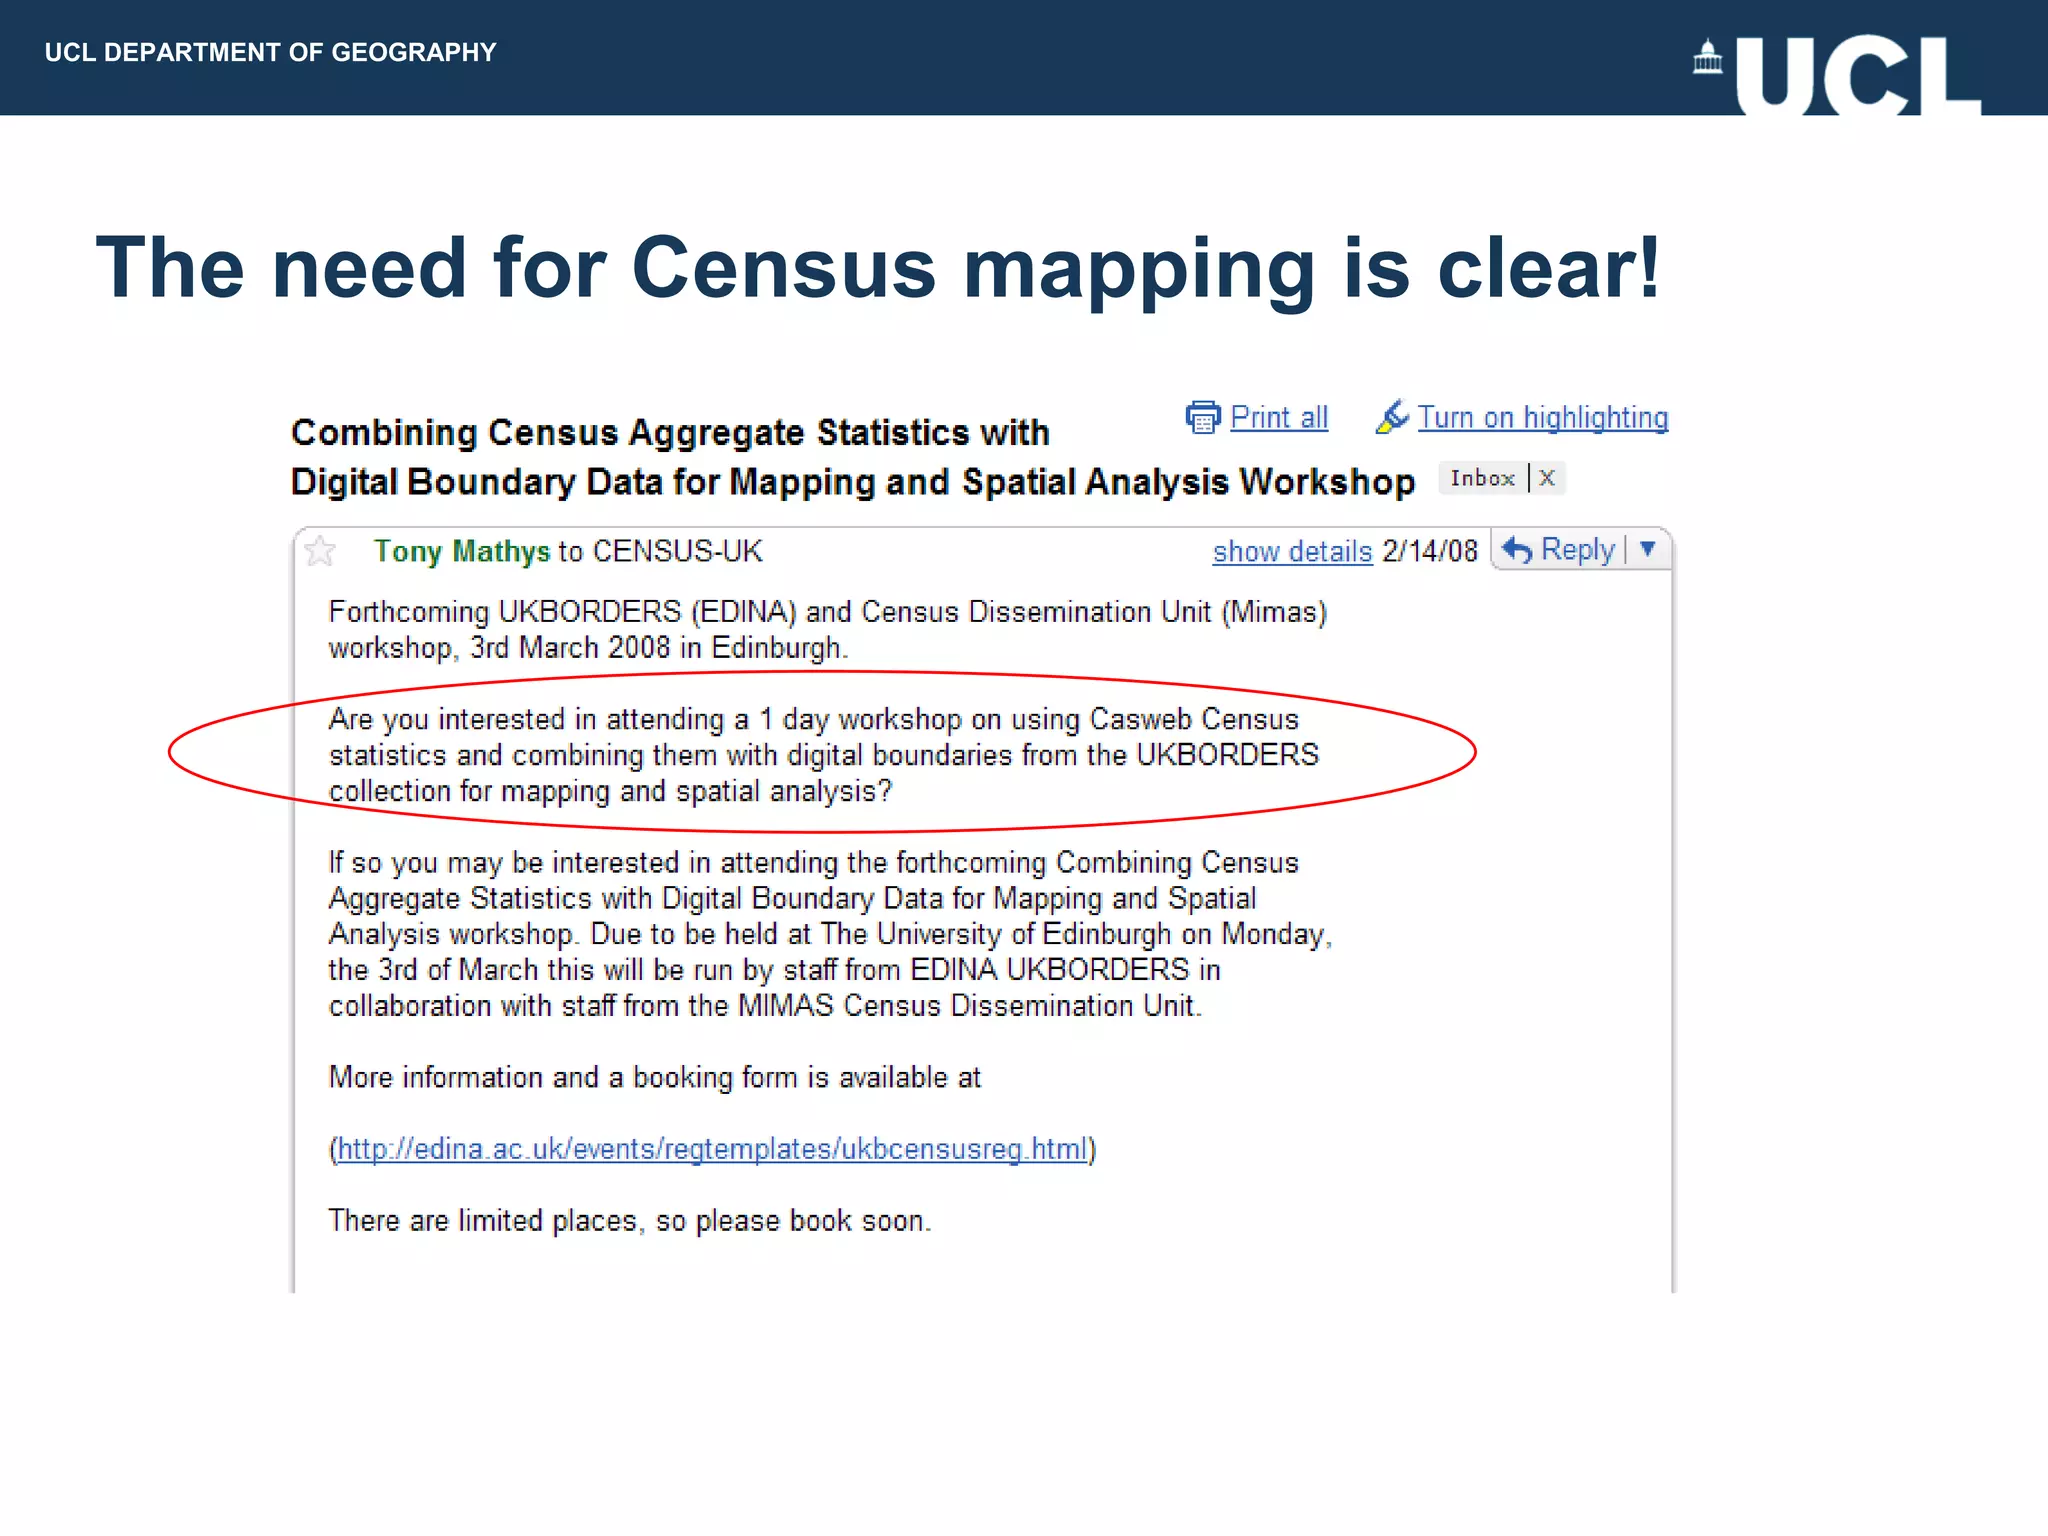This screenshot has width=2048, height=1536.
Task: Click UCL DEPARTMENT OF GEOGRAPHY header text
Action: 270,52
